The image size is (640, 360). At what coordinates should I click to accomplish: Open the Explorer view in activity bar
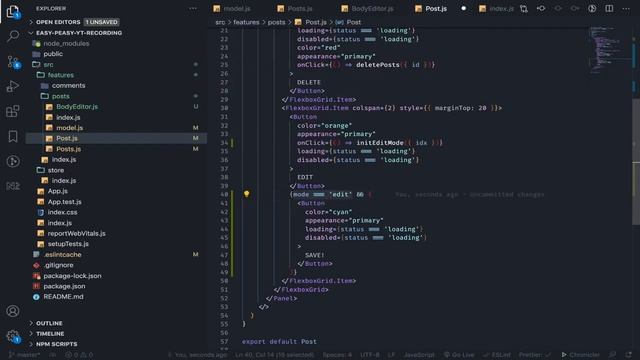pyautogui.click(x=13, y=11)
